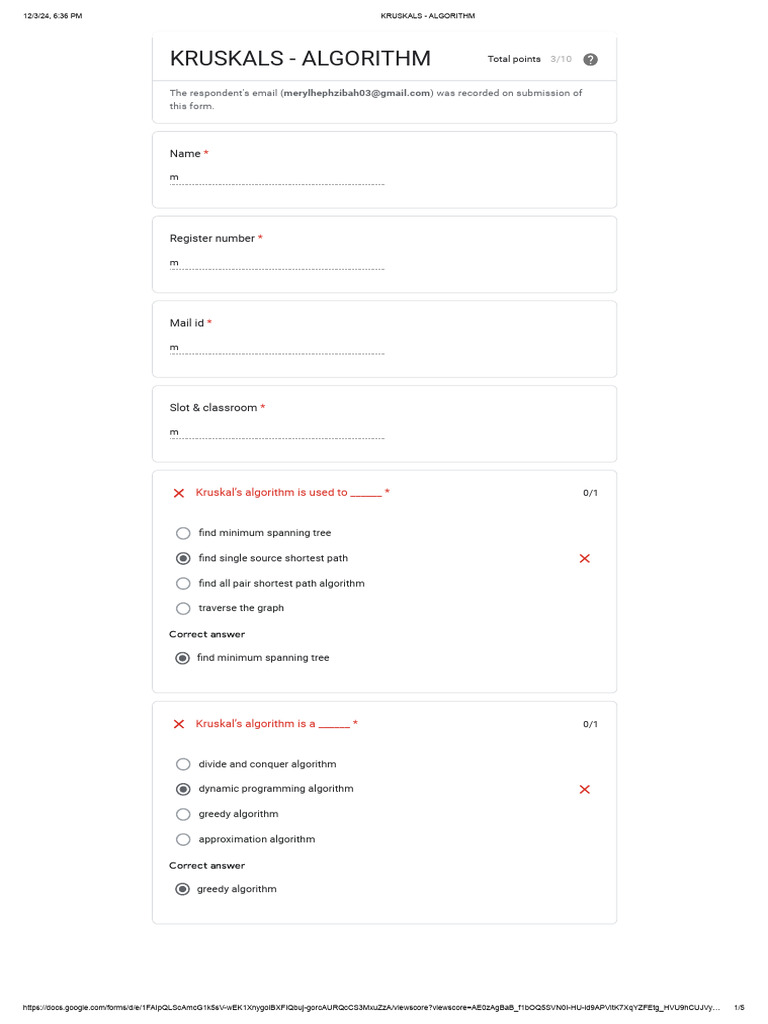768x1024 pixels.
Task: Pick the 'greedy algorithm' answer option
Action: click(x=183, y=814)
